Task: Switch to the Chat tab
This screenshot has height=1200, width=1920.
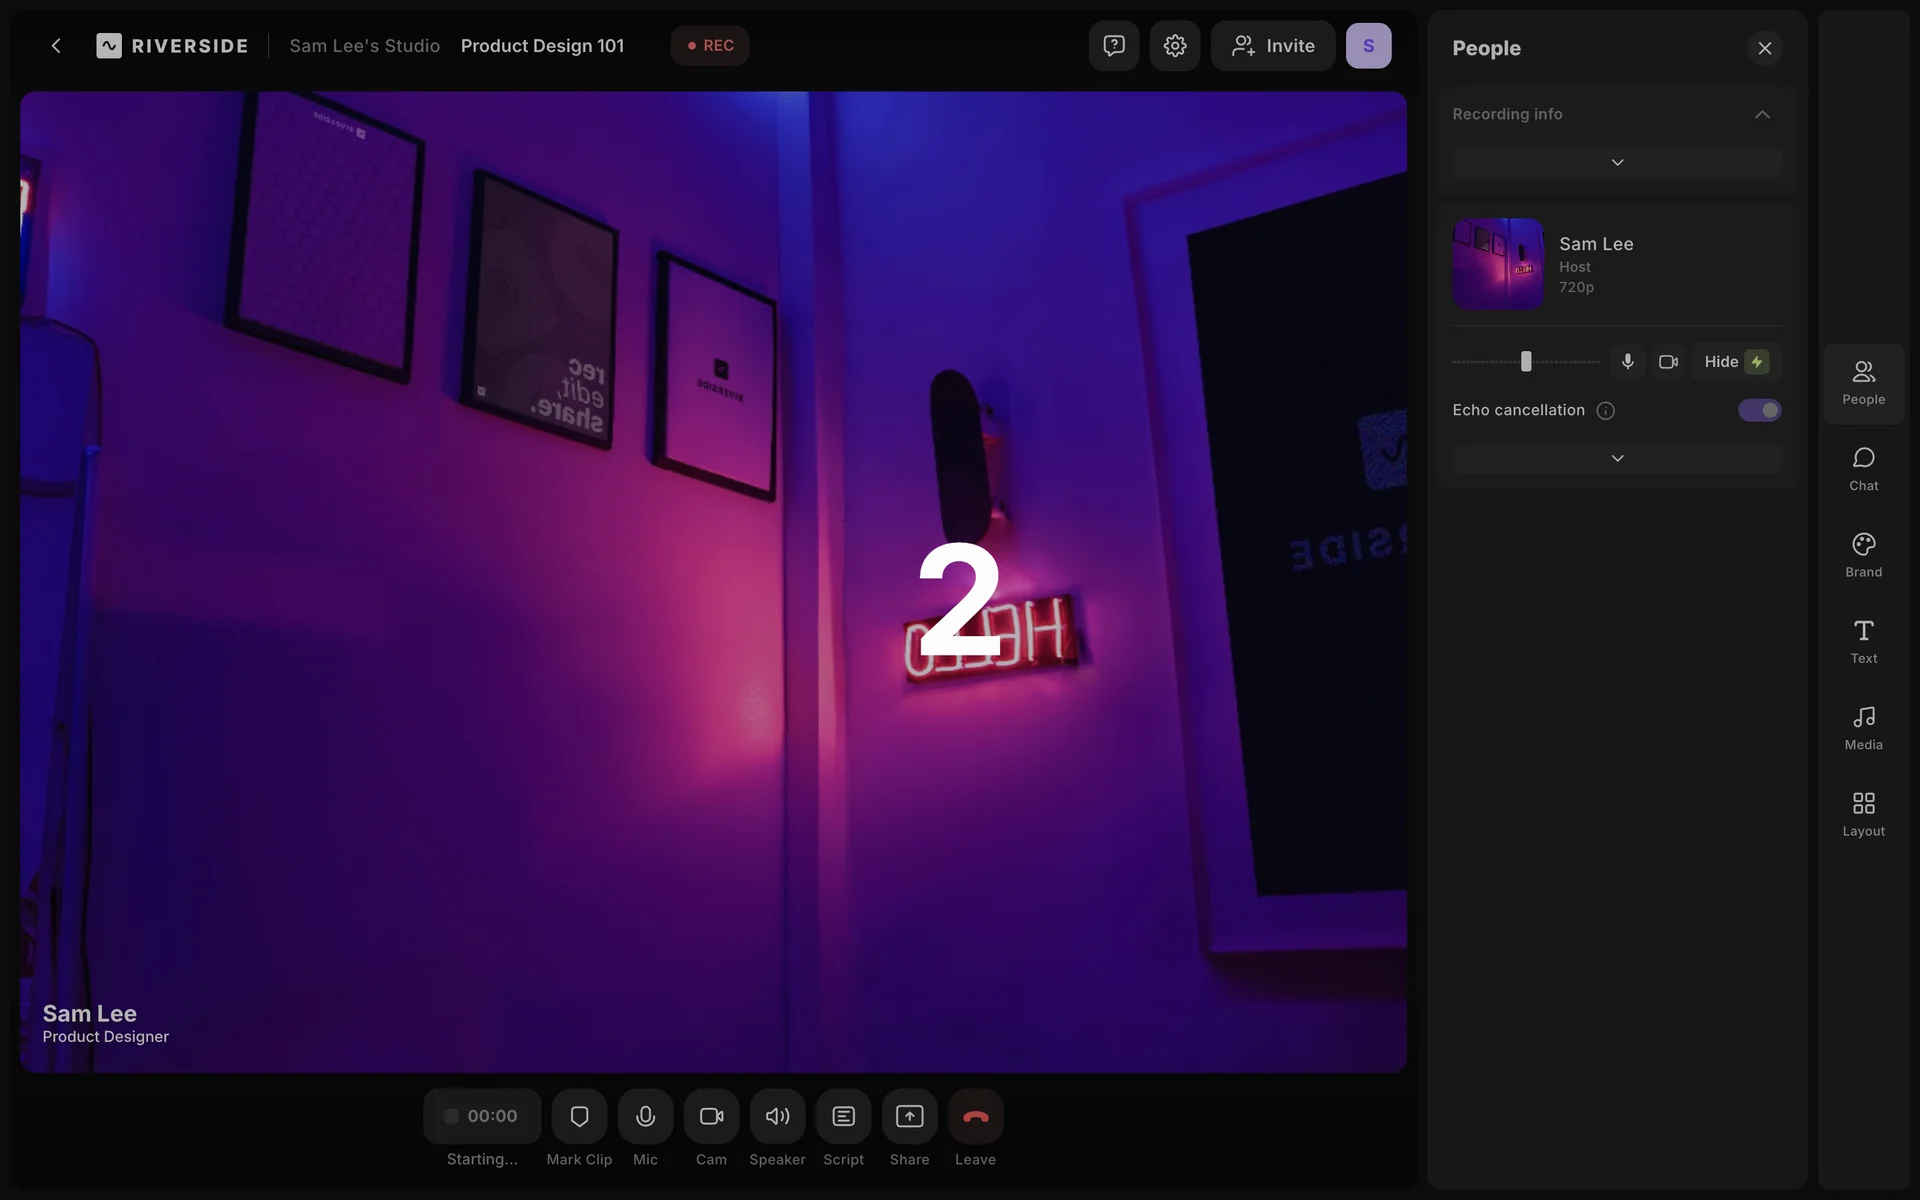Action: click(1863, 468)
